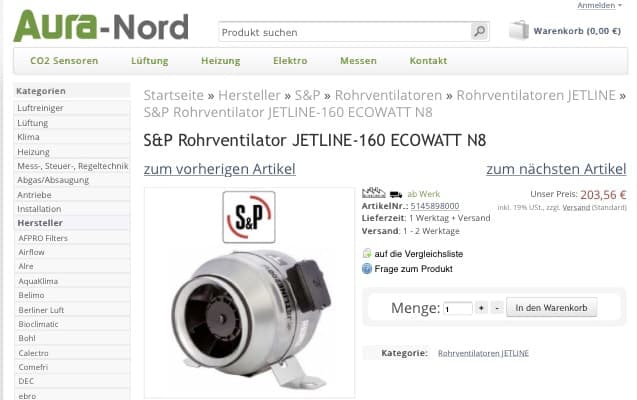Image resolution: width=637 pixels, height=400 pixels.
Task: Open the Lüftung navigation menu
Action: coord(150,61)
